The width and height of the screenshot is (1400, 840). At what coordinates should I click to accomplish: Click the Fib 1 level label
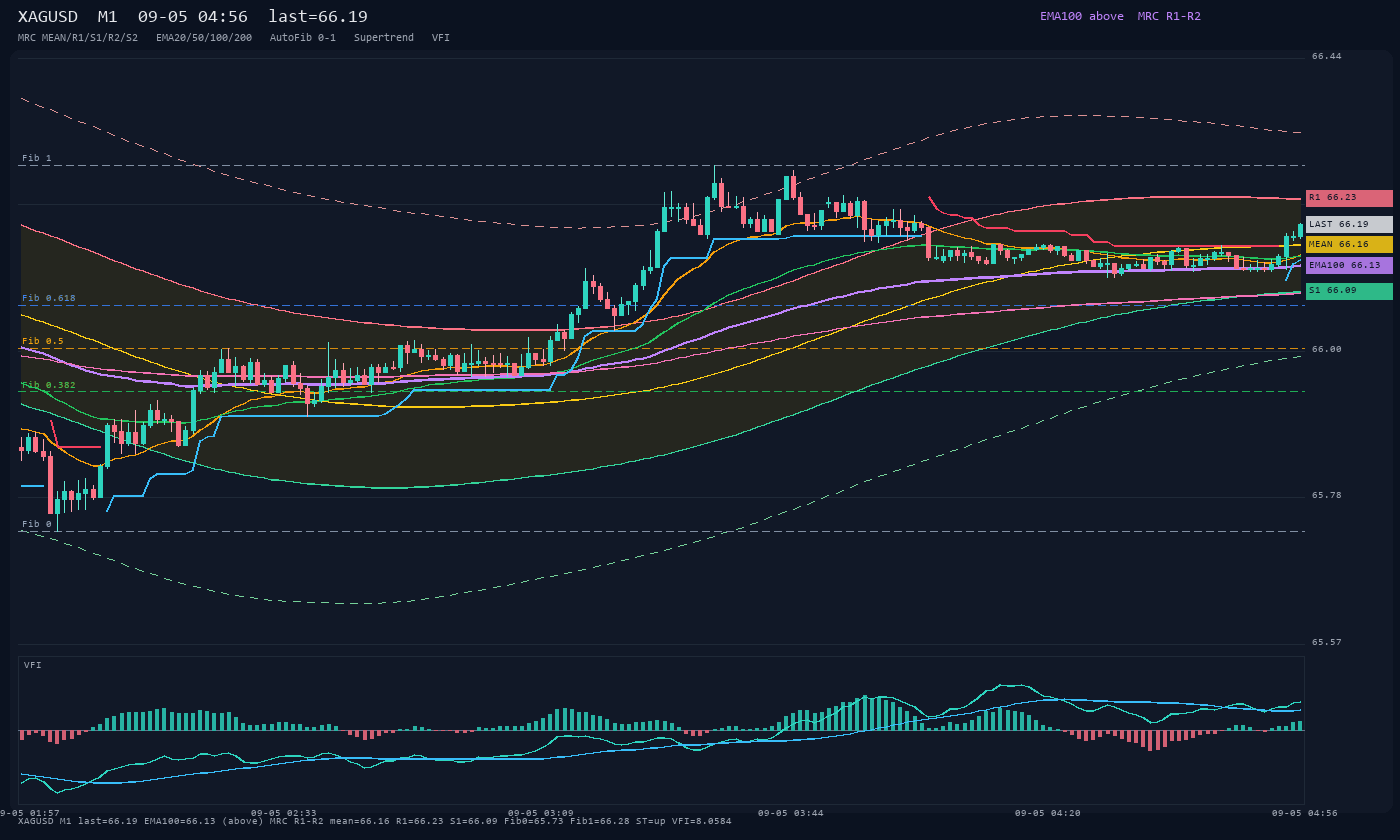pyautogui.click(x=37, y=158)
